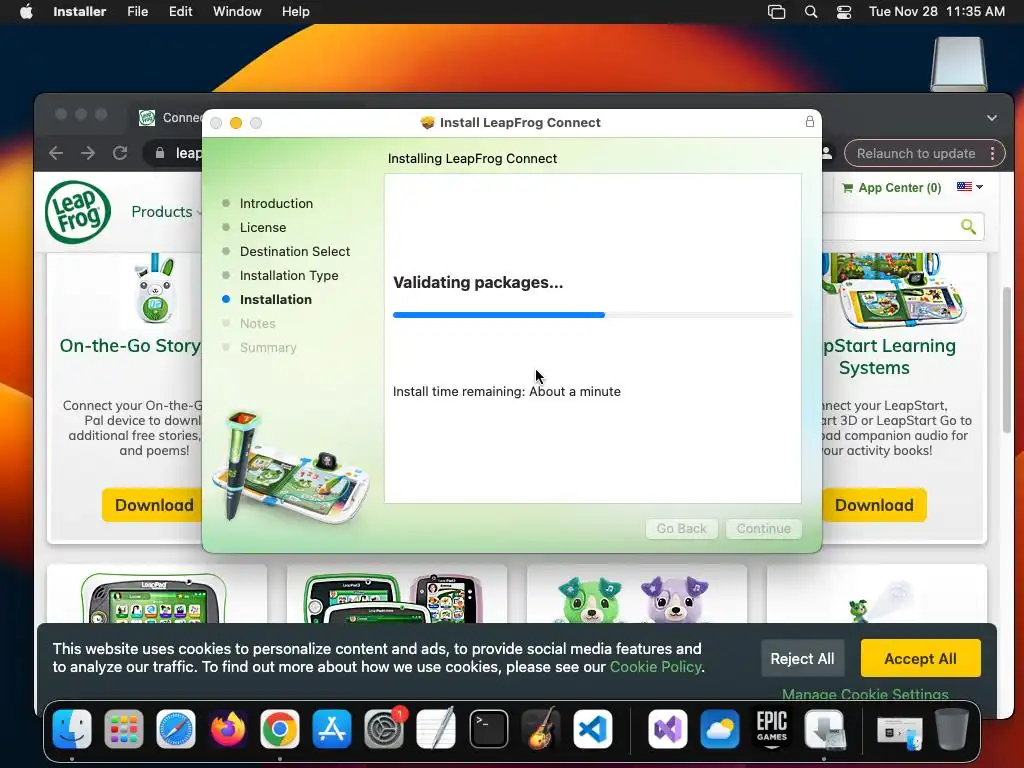
Task: Open the Apple menu
Action: pyautogui.click(x=26, y=12)
